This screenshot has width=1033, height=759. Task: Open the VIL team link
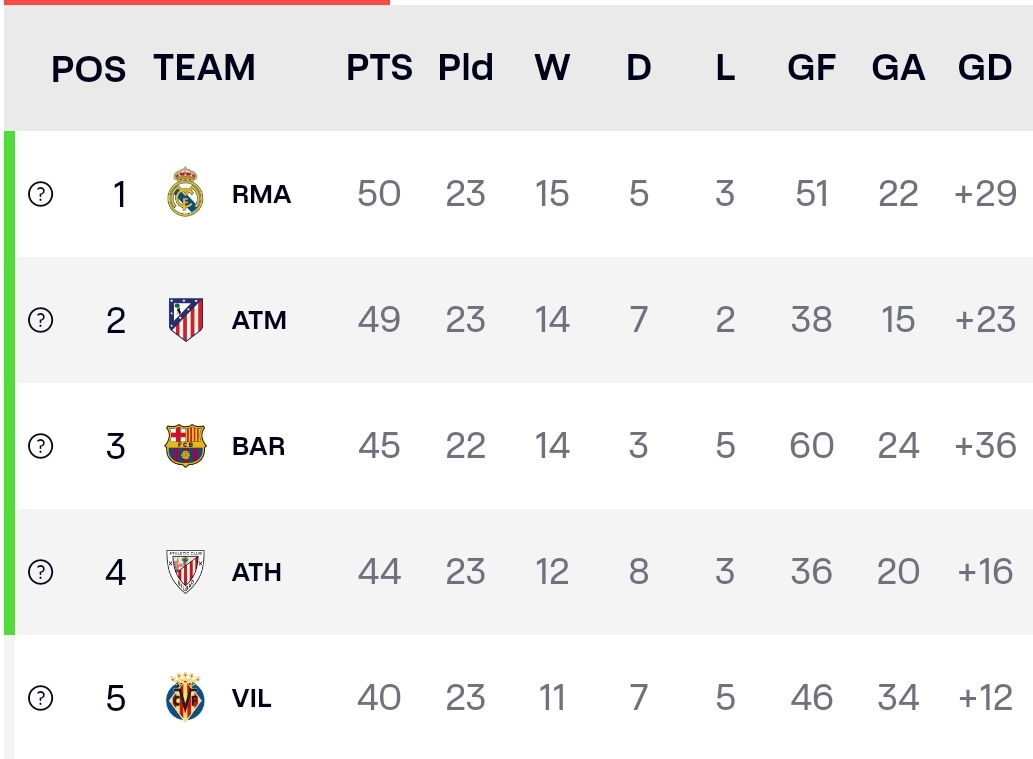point(252,698)
